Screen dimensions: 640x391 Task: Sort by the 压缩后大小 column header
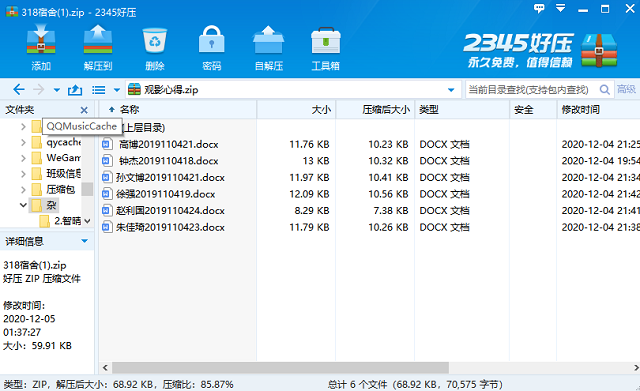click(x=375, y=109)
